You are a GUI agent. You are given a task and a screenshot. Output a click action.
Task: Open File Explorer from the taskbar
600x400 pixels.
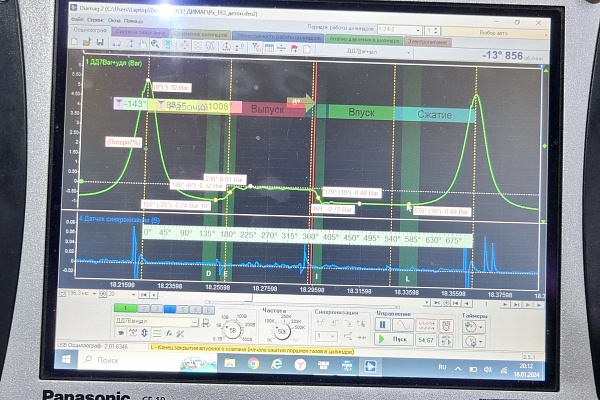pyautogui.click(x=230, y=362)
